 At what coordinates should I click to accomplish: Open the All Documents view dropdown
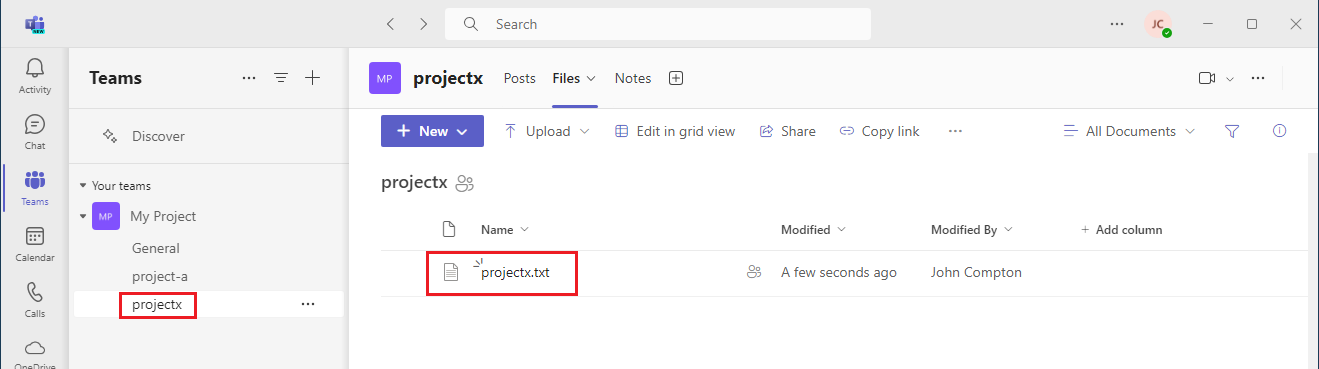pos(1129,131)
